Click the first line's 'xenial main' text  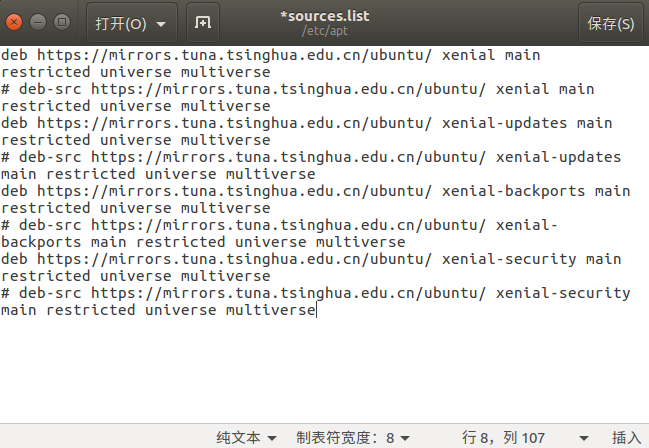(x=491, y=55)
